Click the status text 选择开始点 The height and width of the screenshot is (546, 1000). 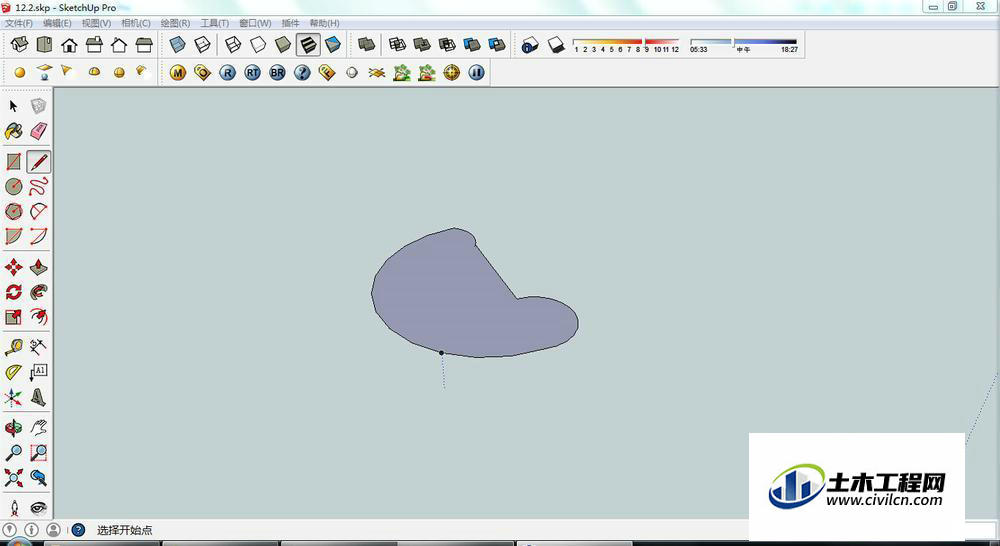[x=124, y=530]
